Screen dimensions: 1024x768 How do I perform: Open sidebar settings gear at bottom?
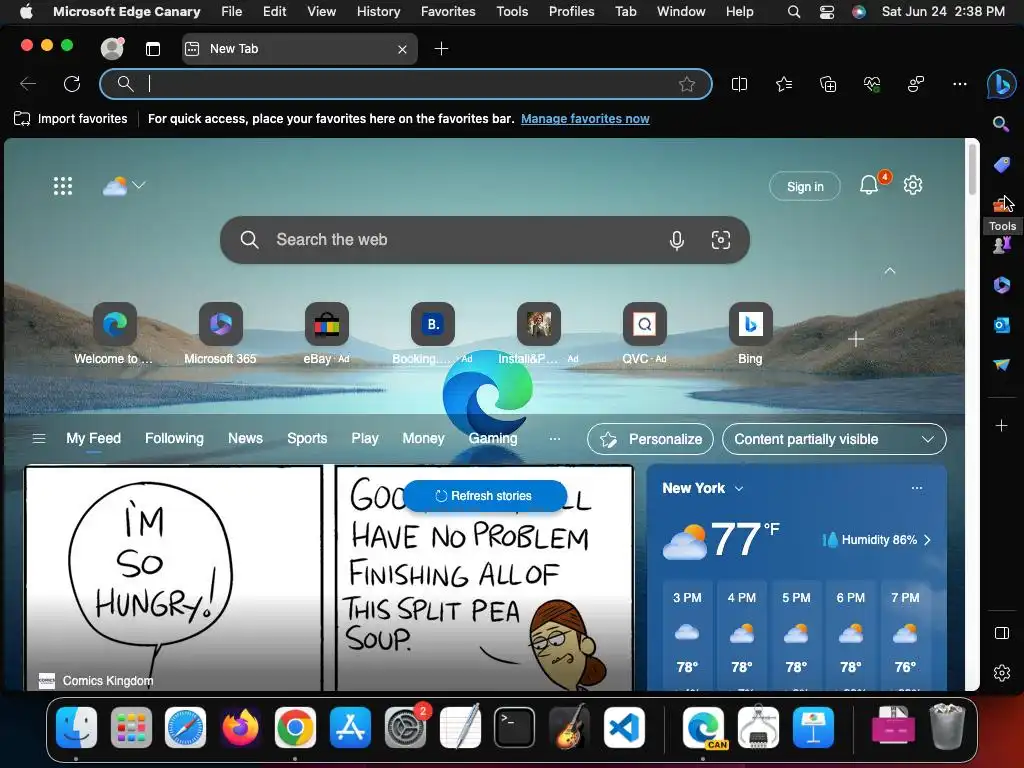click(x=1001, y=673)
